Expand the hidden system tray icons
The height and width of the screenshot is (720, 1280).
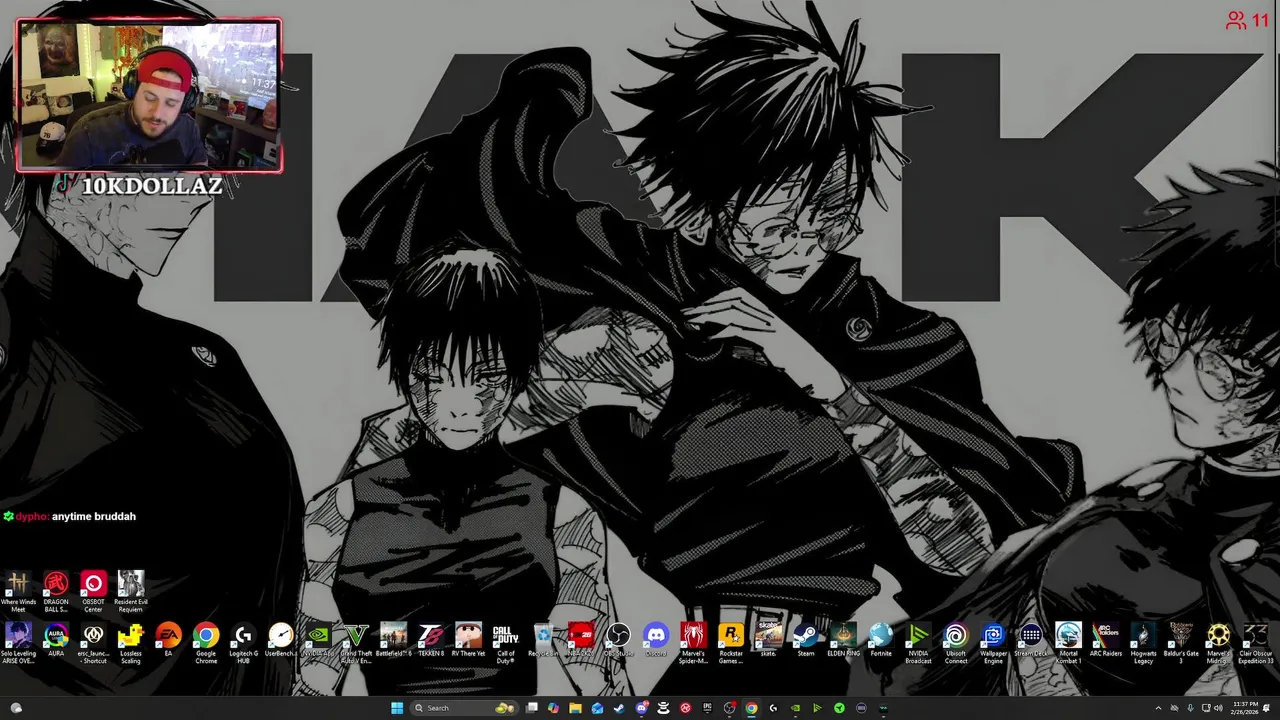(1158, 708)
